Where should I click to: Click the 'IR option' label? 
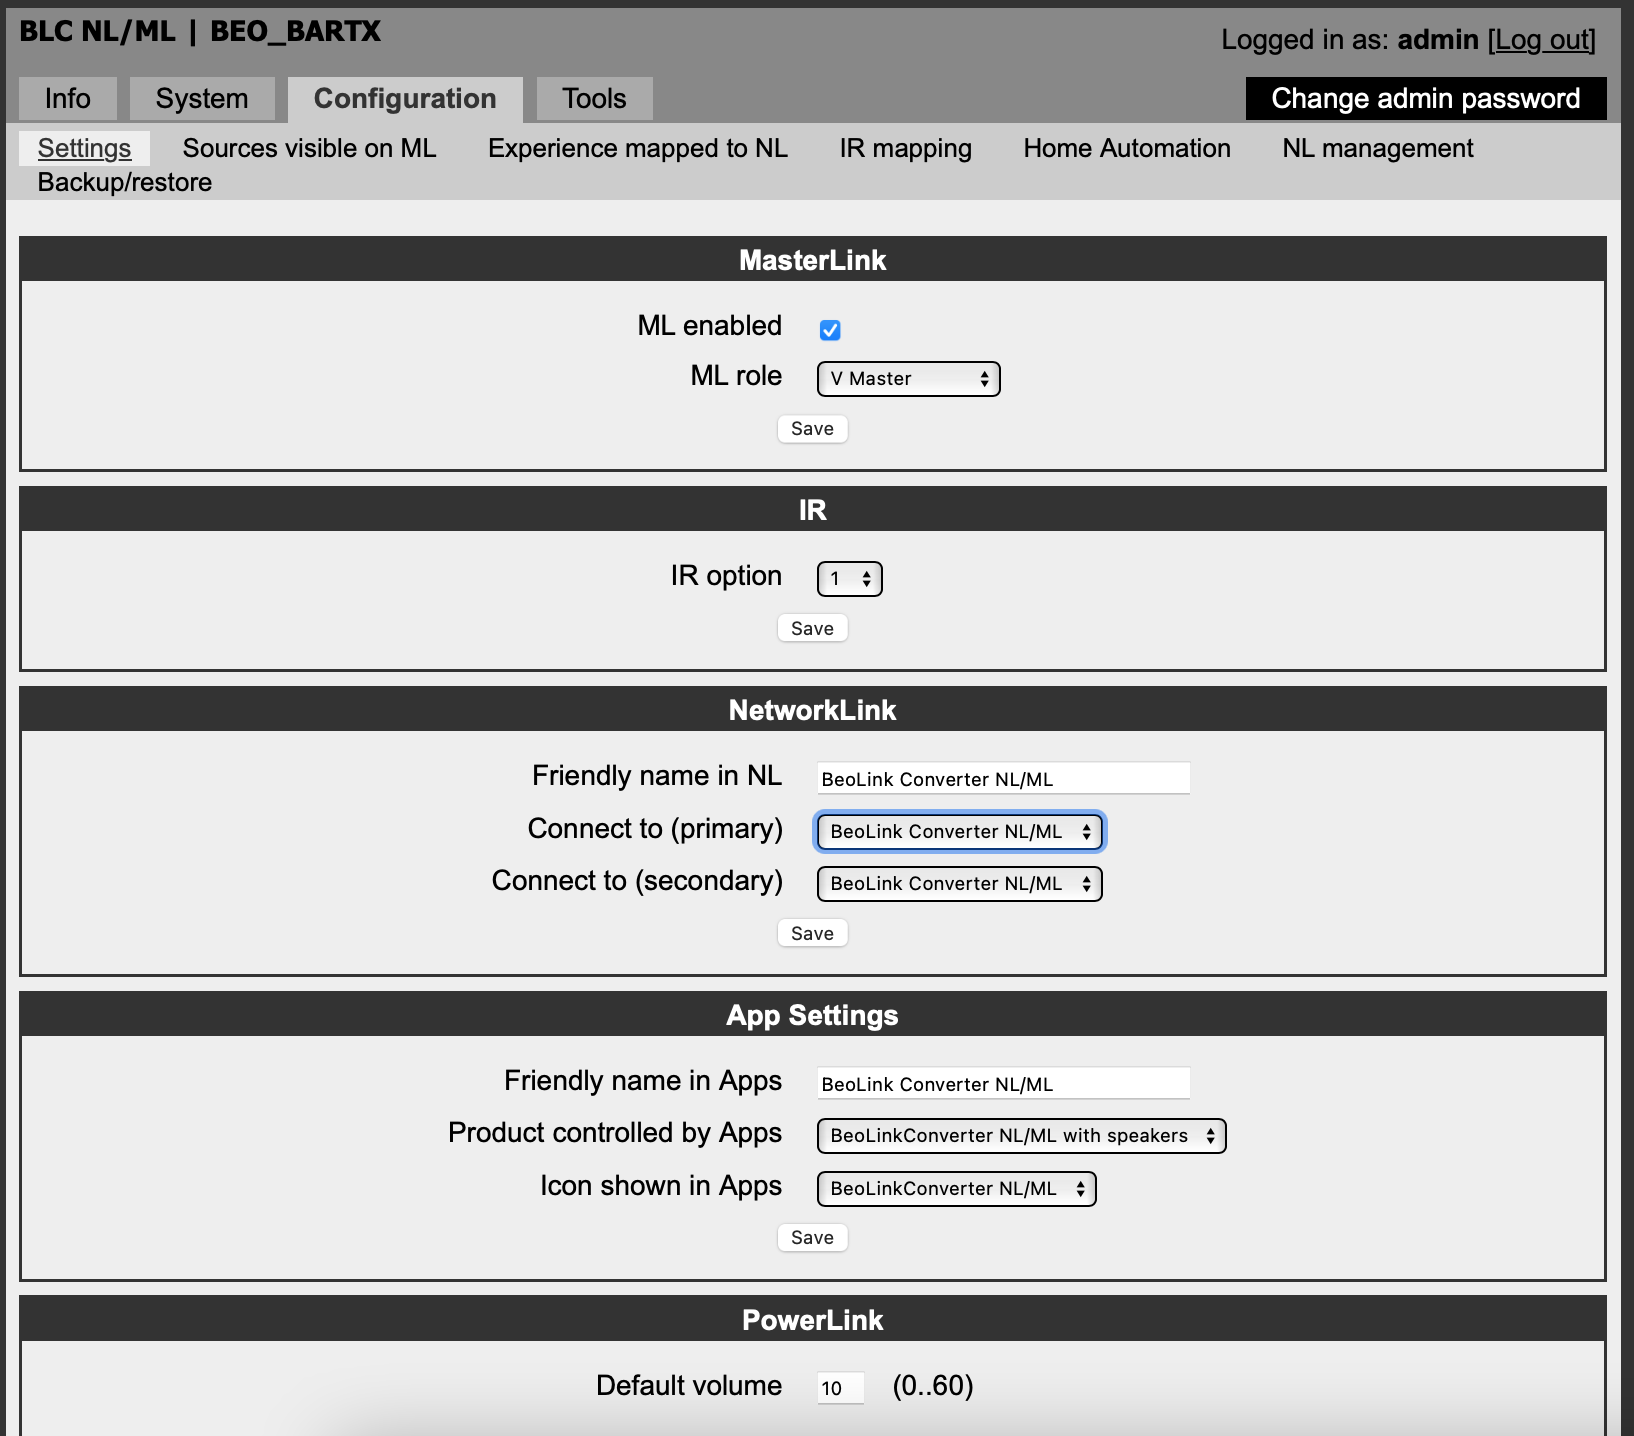coord(727,576)
